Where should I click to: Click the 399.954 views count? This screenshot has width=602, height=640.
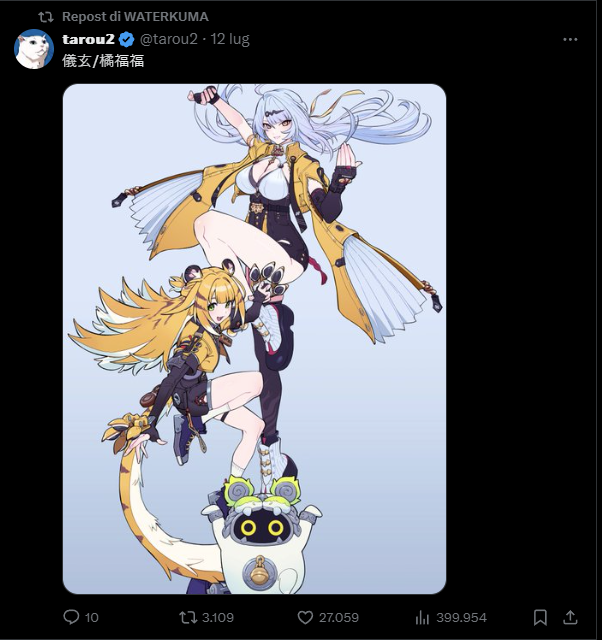pyautogui.click(x=461, y=618)
